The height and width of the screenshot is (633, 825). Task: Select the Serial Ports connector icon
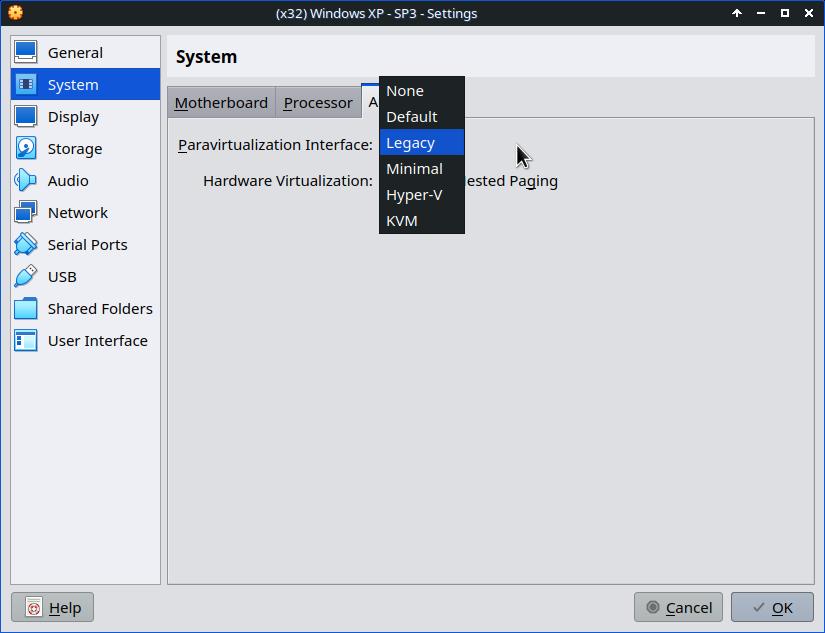pyautogui.click(x=26, y=245)
